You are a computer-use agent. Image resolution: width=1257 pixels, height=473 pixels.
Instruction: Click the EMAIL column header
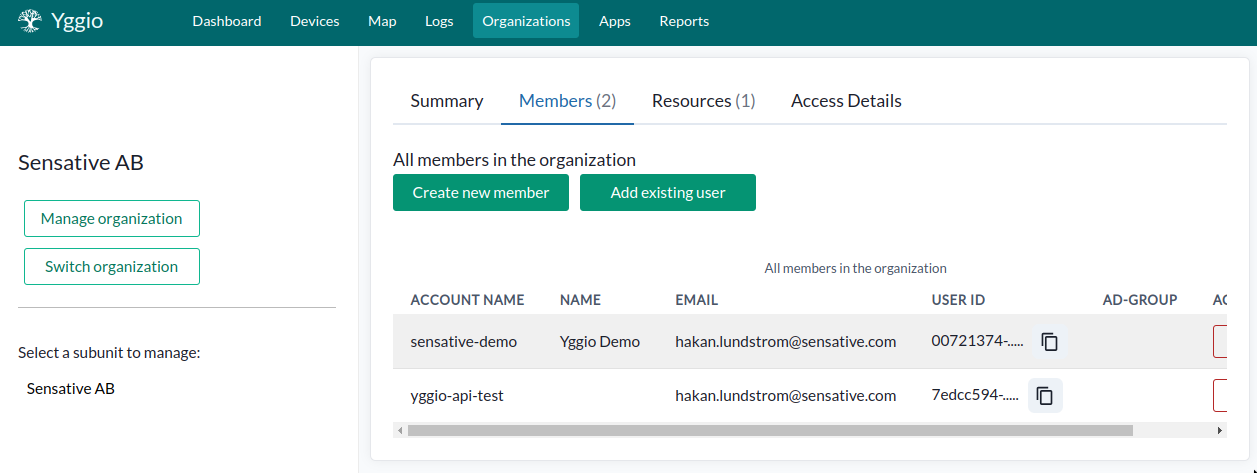(x=697, y=300)
